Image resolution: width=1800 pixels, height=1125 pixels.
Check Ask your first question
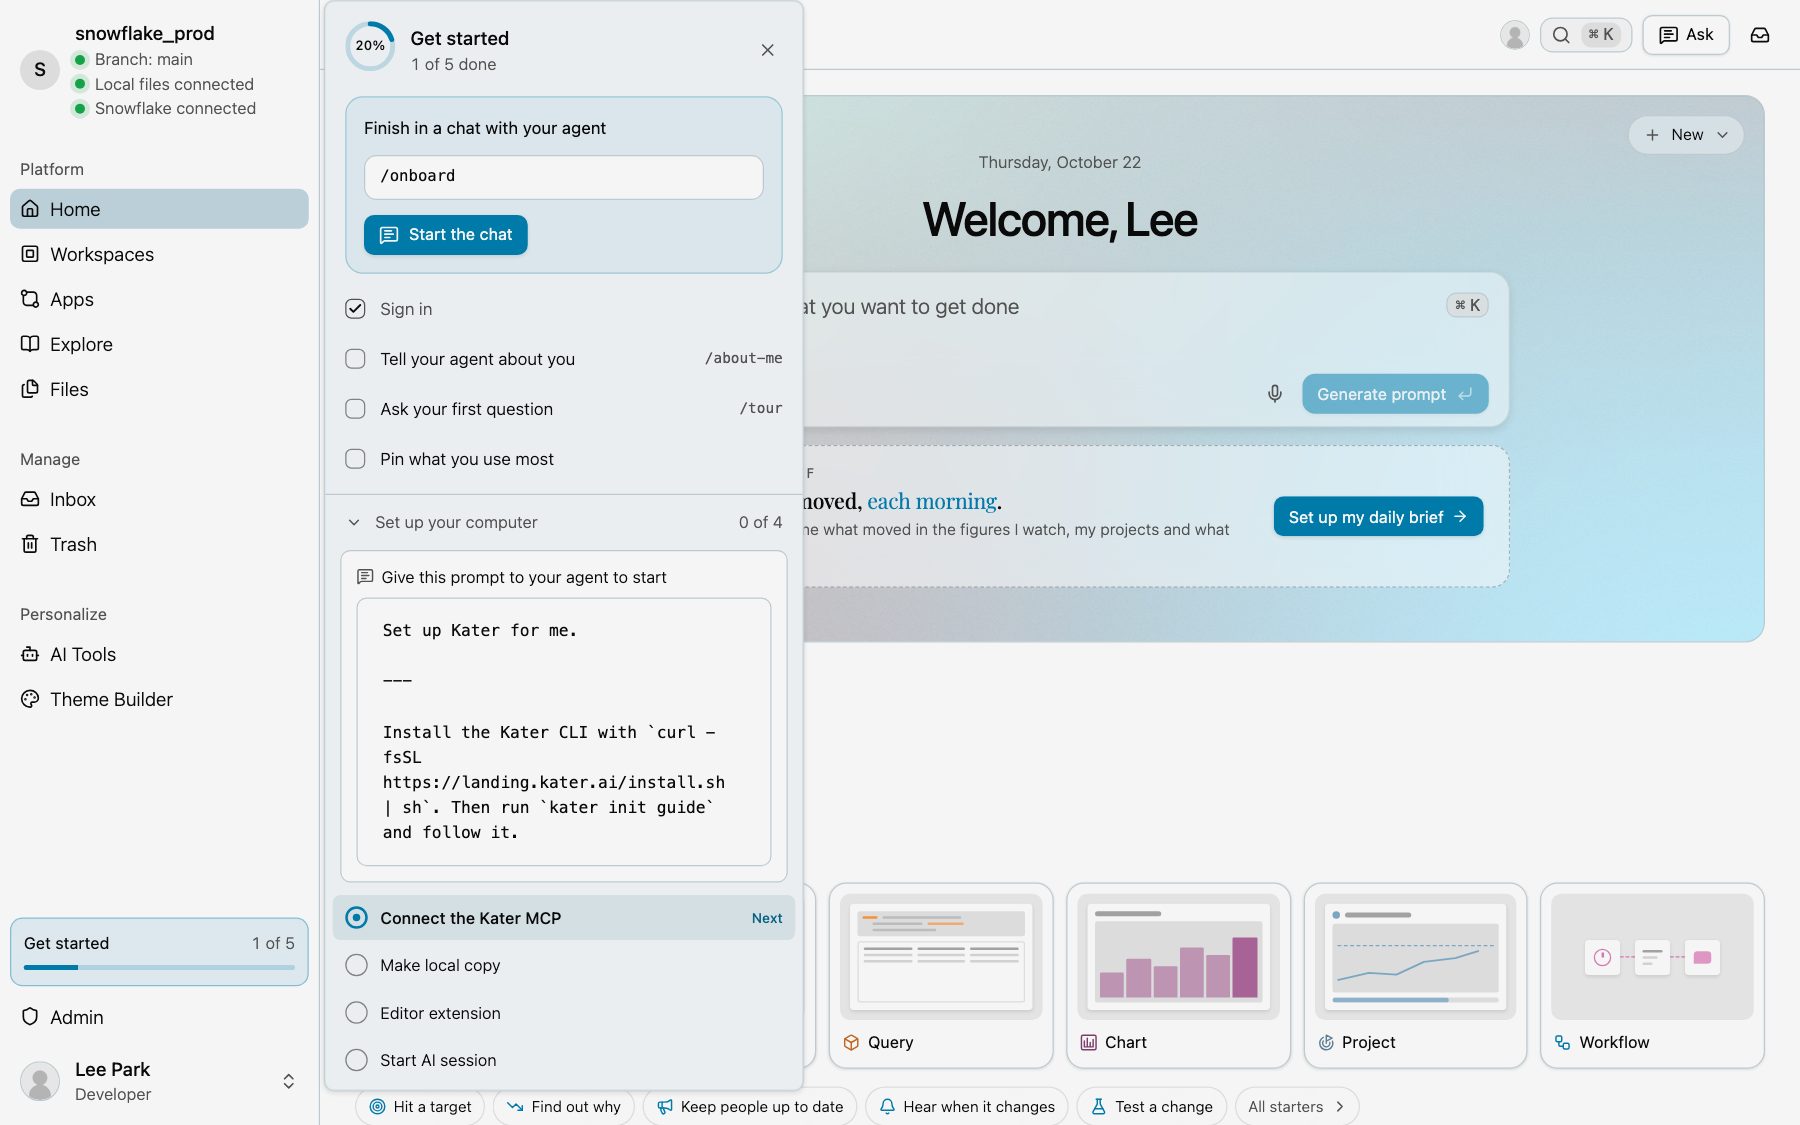click(355, 409)
